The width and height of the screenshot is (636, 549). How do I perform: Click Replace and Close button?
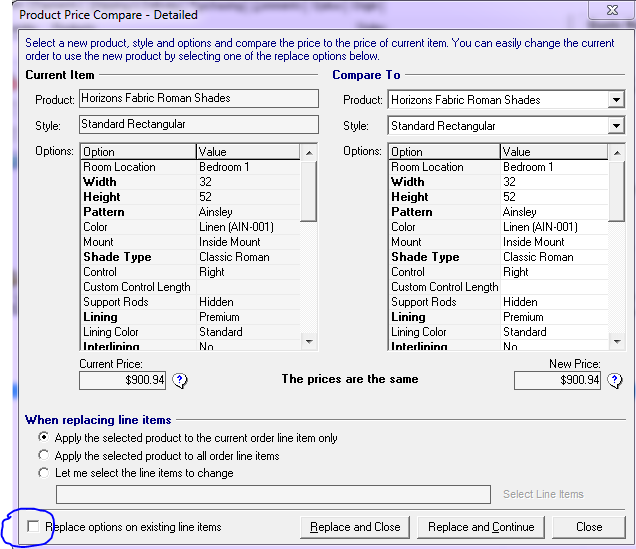coord(355,527)
